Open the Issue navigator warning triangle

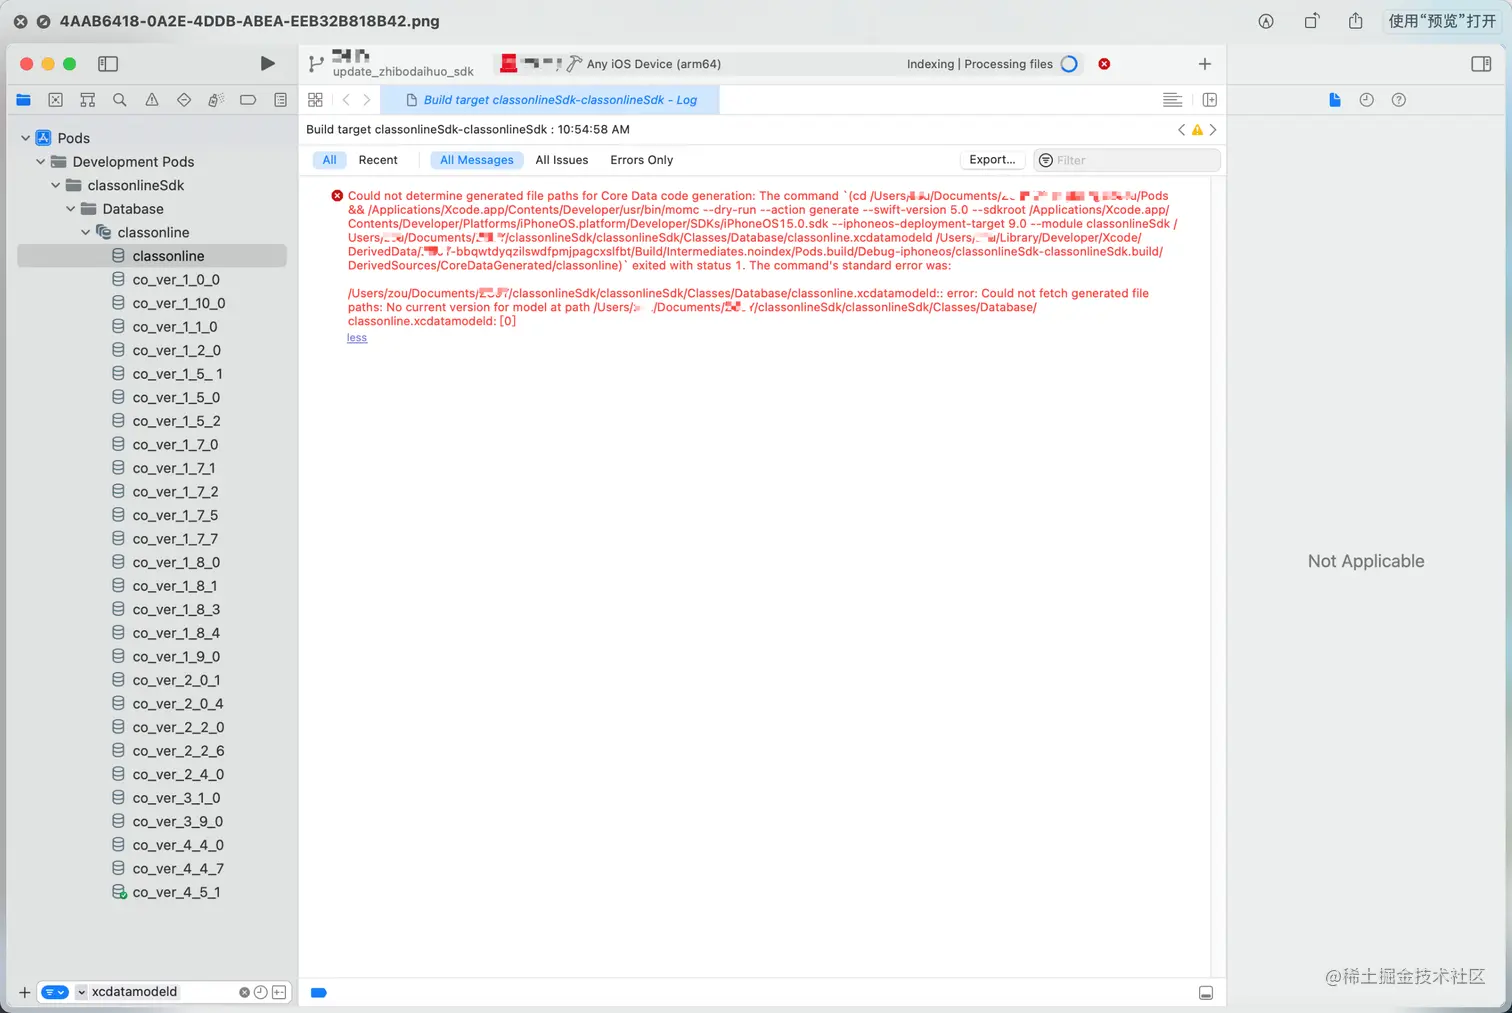[151, 100]
